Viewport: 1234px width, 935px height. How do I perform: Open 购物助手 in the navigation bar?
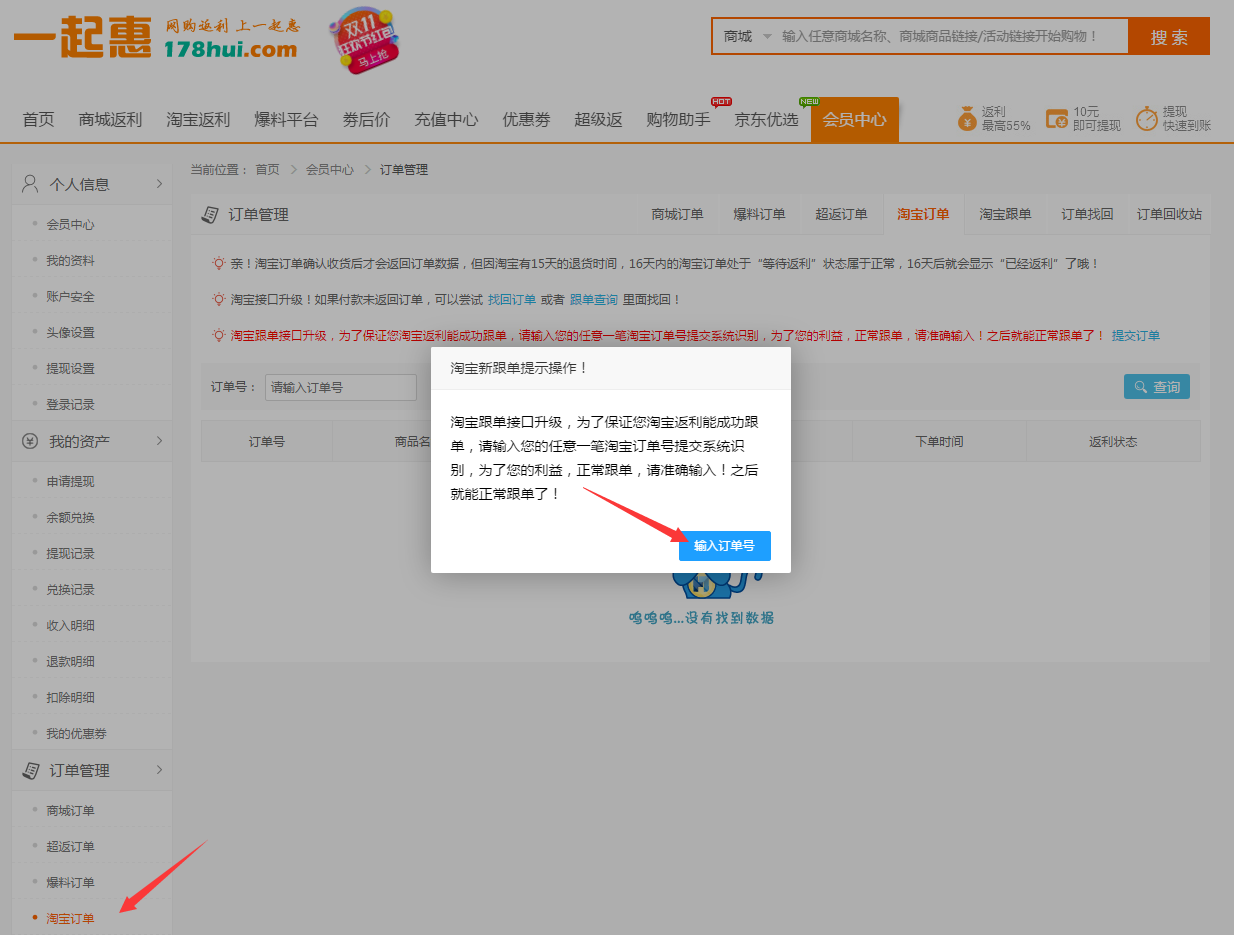tap(679, 120)
